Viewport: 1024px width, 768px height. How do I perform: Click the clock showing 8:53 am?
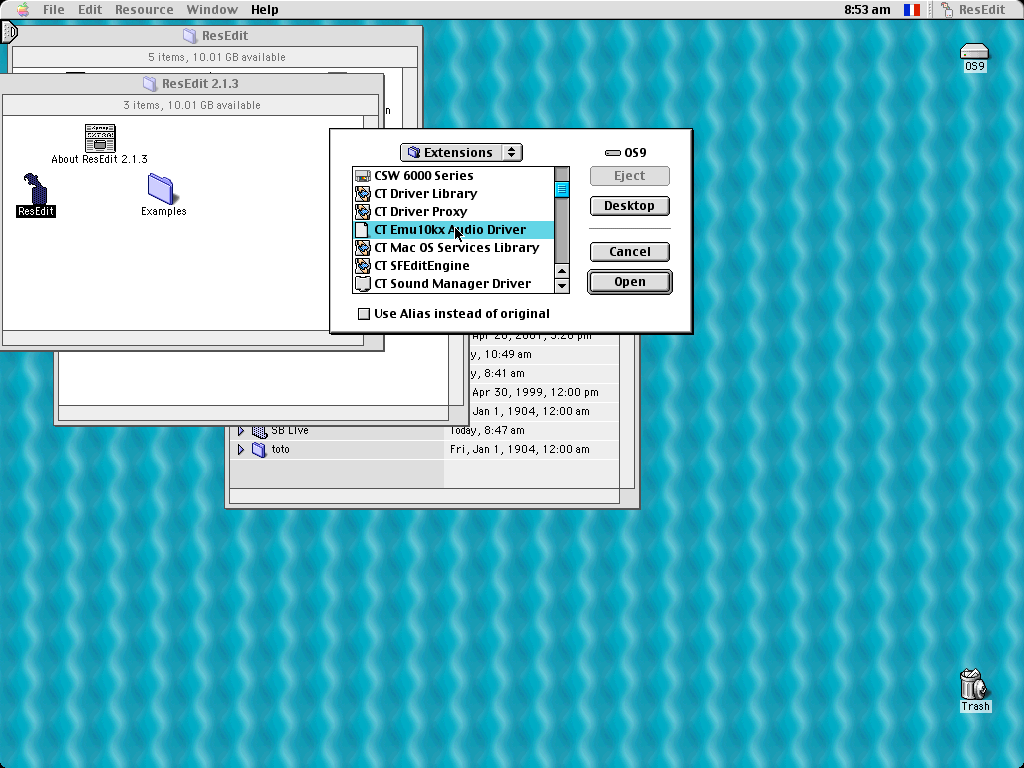(x=867, y=10)
